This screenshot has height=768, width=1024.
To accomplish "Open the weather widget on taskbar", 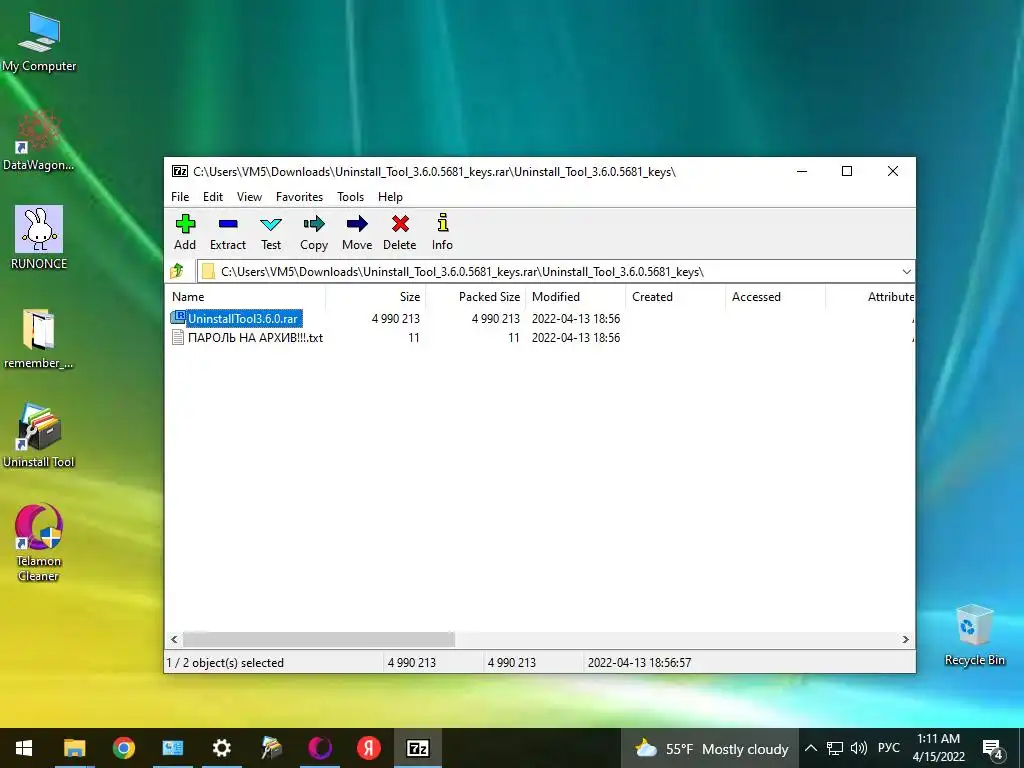I will coord(711,749).
